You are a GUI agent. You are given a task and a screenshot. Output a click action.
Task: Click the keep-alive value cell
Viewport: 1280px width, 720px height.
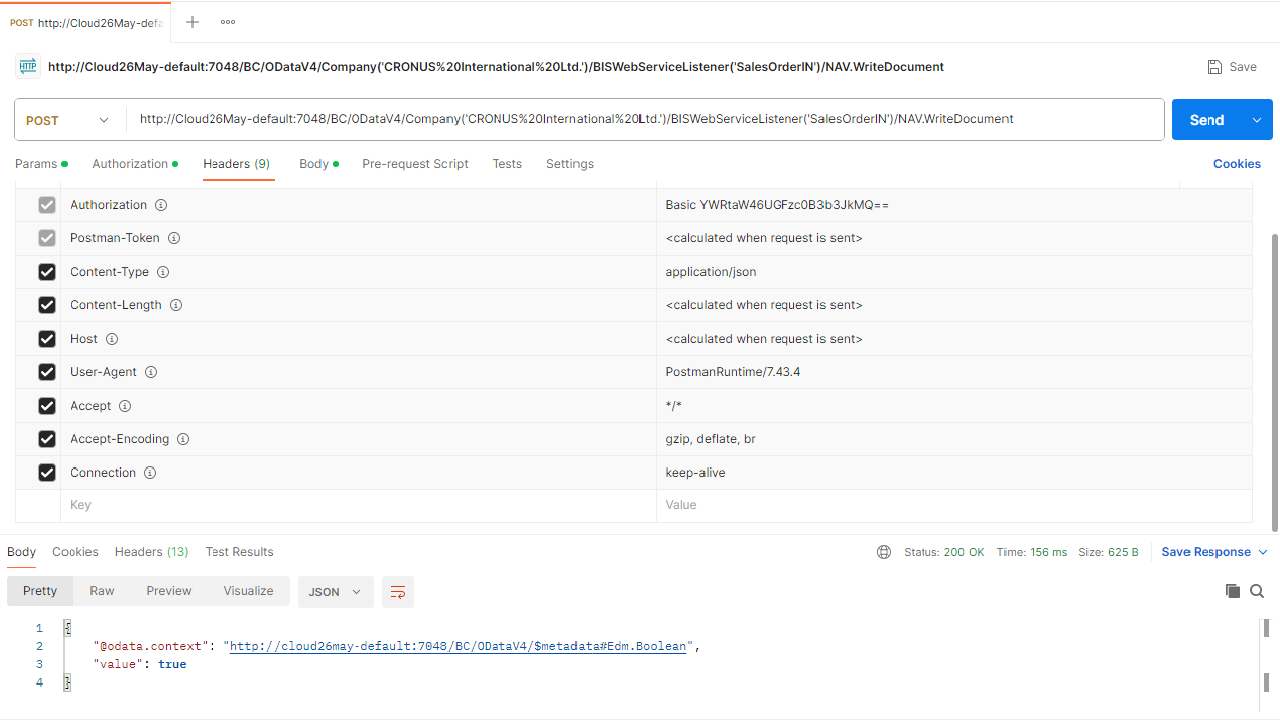click(954, 473)
